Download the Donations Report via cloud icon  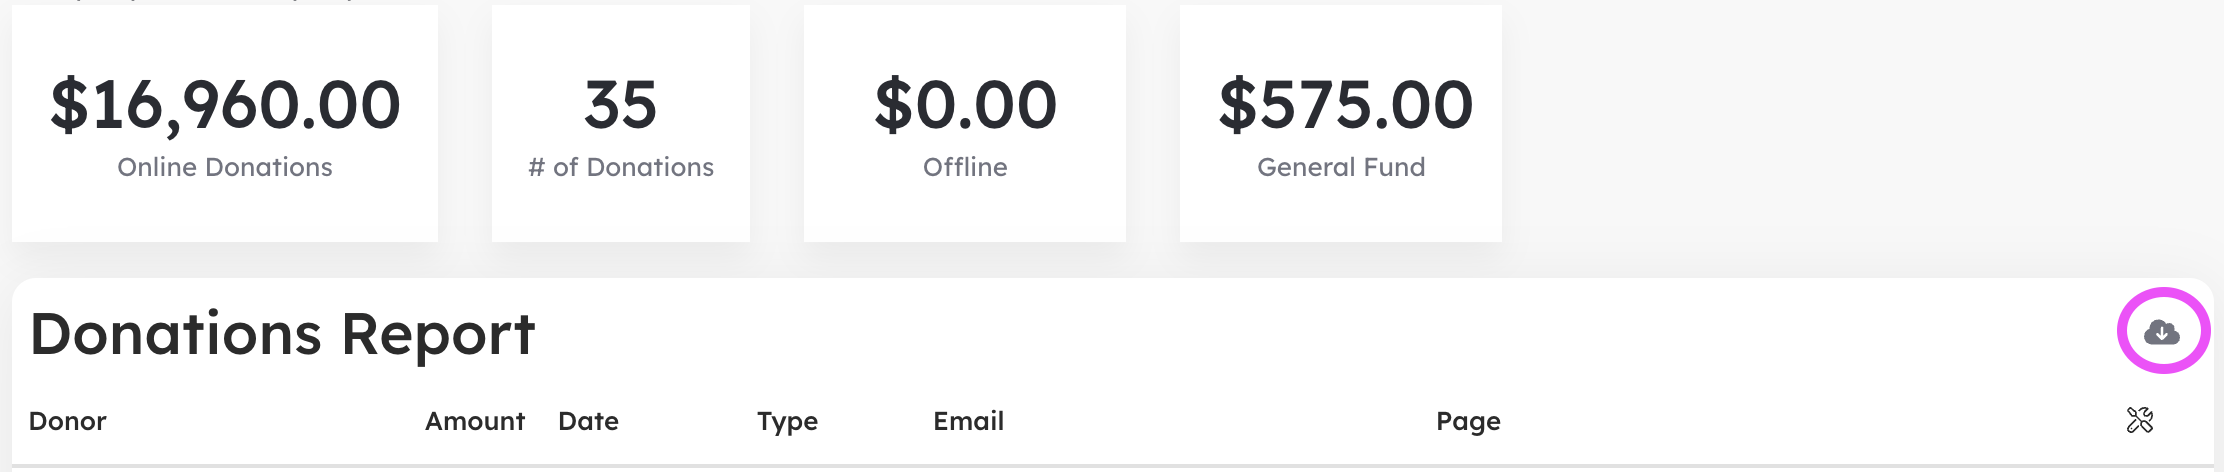pyautogui.click(x=2162, y=331)
